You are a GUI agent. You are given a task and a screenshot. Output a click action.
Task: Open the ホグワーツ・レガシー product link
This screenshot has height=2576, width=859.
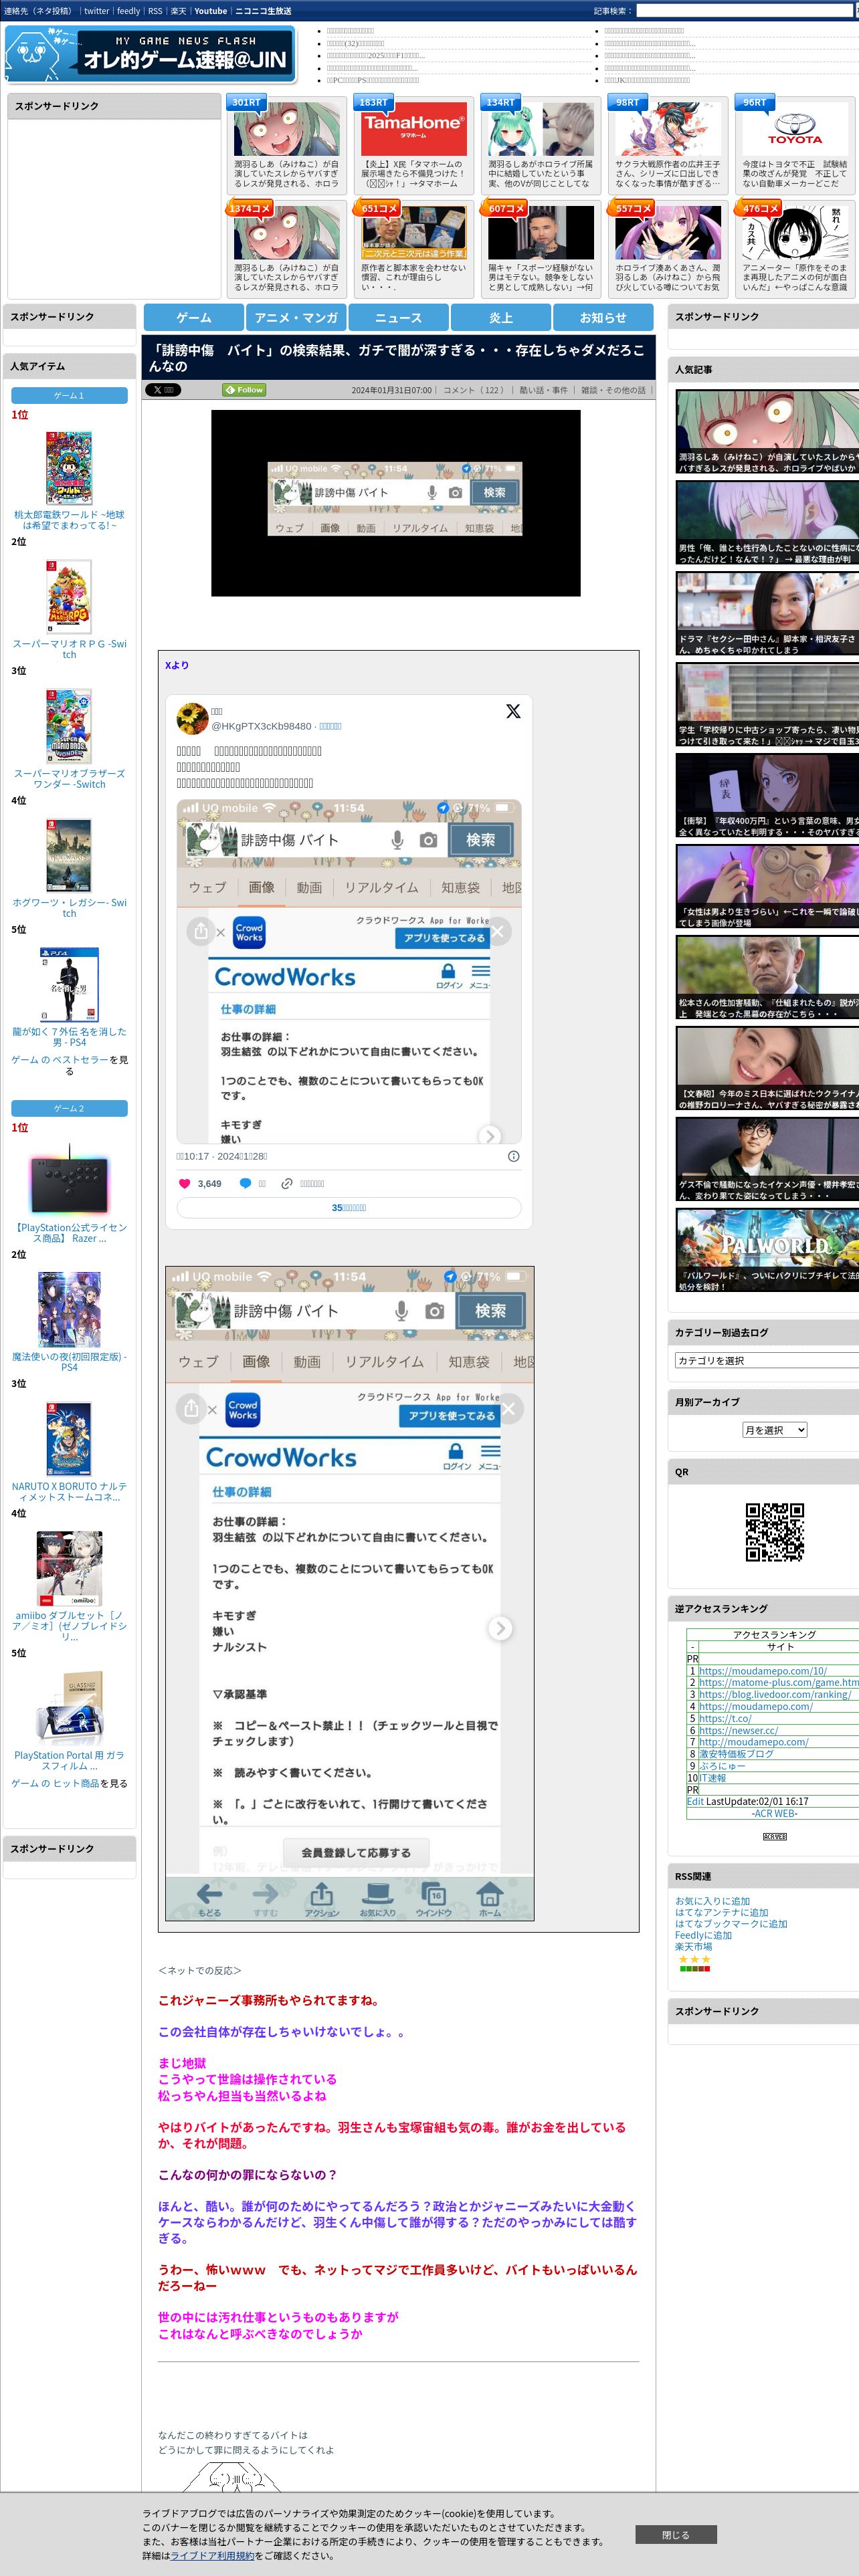pos(69,908)
